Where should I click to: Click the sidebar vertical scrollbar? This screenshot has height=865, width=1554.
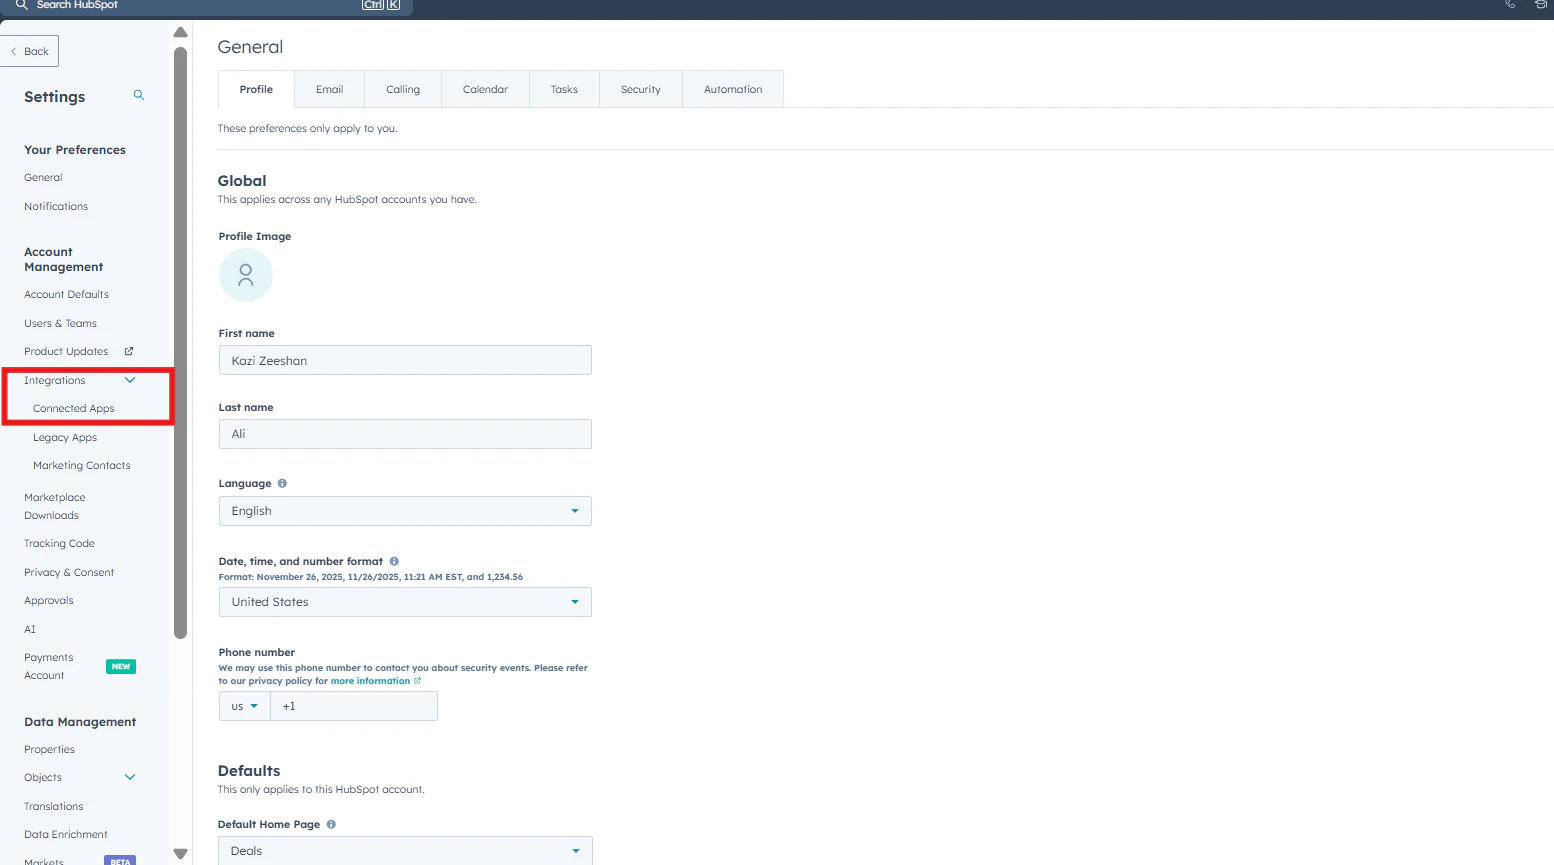tap(180, 343)
